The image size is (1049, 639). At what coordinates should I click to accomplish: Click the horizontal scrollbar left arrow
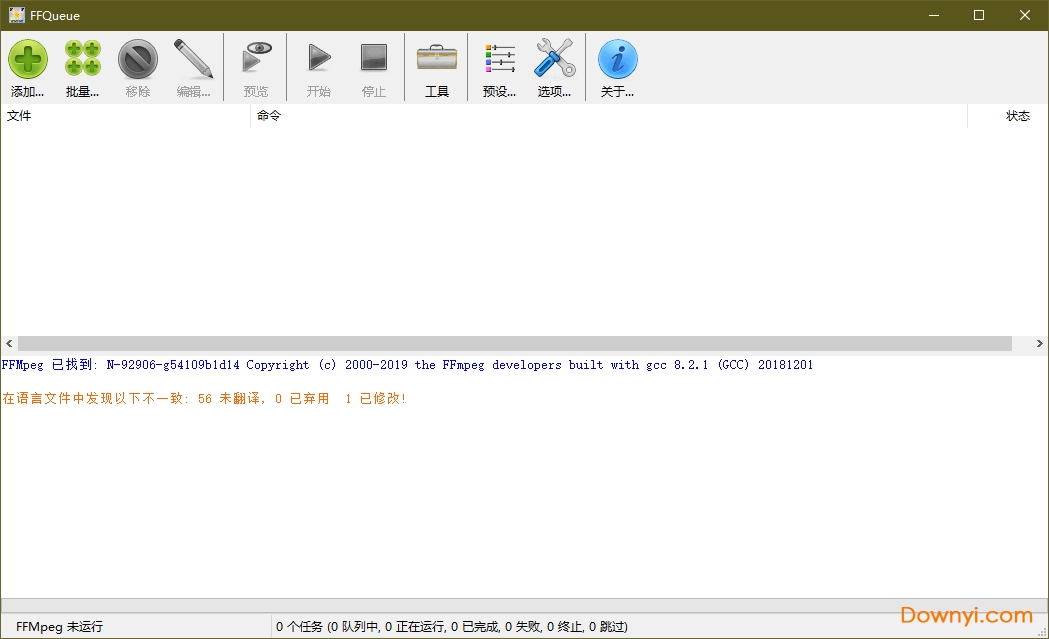tap(9, 344)
